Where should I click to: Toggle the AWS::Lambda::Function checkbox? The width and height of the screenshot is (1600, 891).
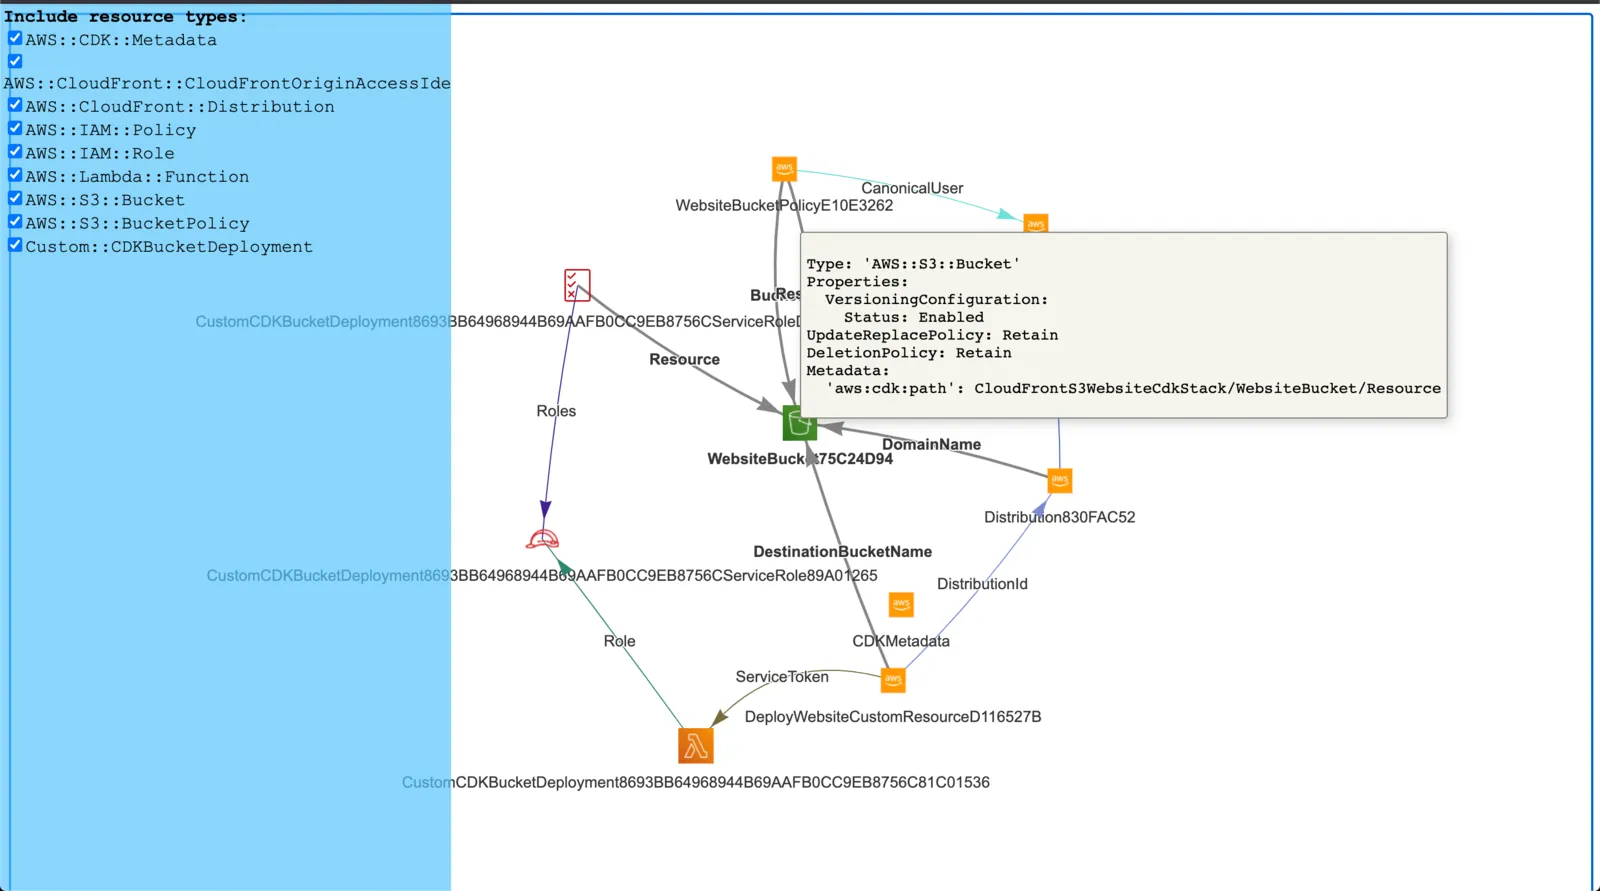click(x=15, y=175)
